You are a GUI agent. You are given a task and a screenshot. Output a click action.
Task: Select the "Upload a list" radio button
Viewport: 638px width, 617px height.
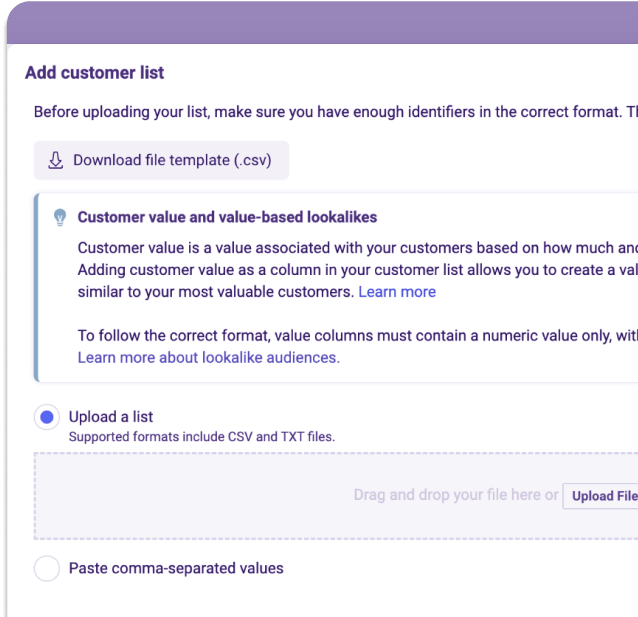point(47,417)
